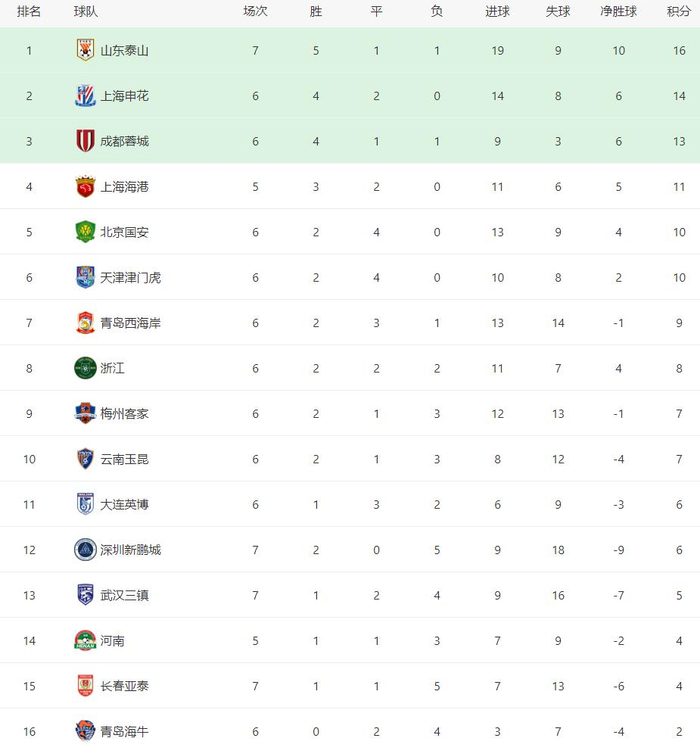Click the 浙江 round team emblem
Viewport: 700px width, 745px height.
85,368
